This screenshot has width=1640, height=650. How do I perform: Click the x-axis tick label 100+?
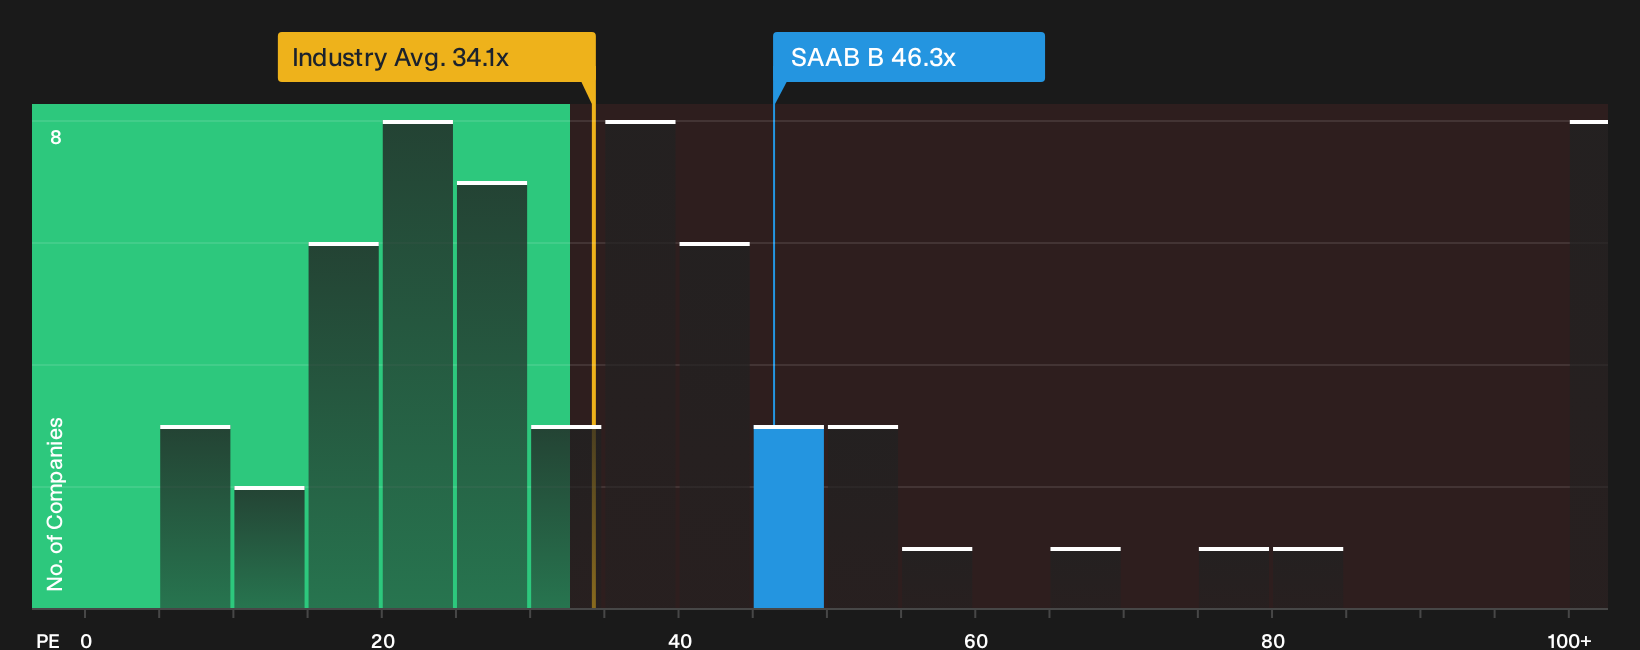pos(1569,641)
